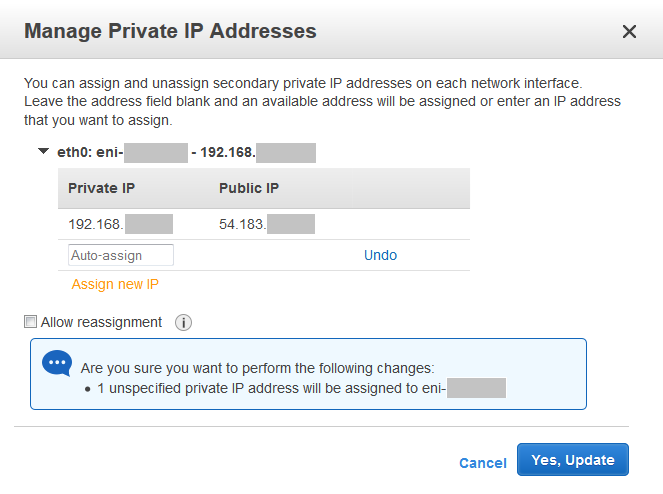Select the 192.168 private IP cell
The height and width of the screenshot is (494, 663).
coord(121,224)
